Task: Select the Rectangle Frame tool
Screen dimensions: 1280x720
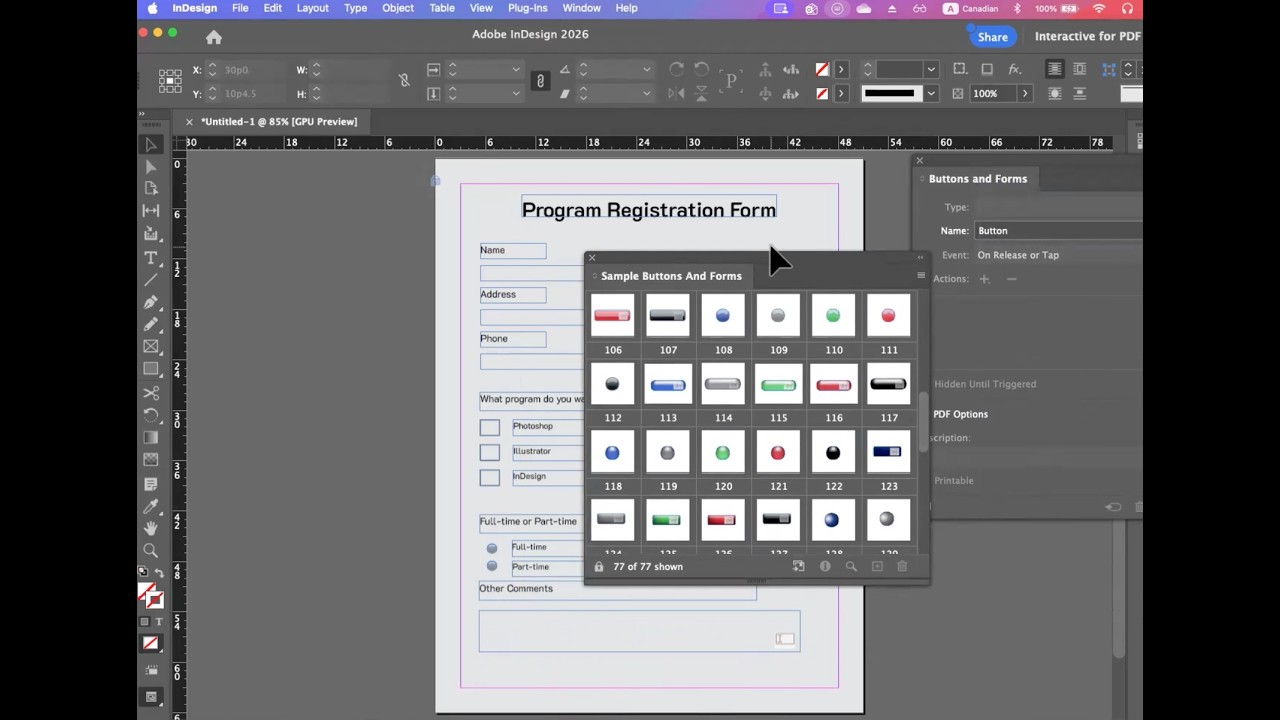Action: click(151, 347)
